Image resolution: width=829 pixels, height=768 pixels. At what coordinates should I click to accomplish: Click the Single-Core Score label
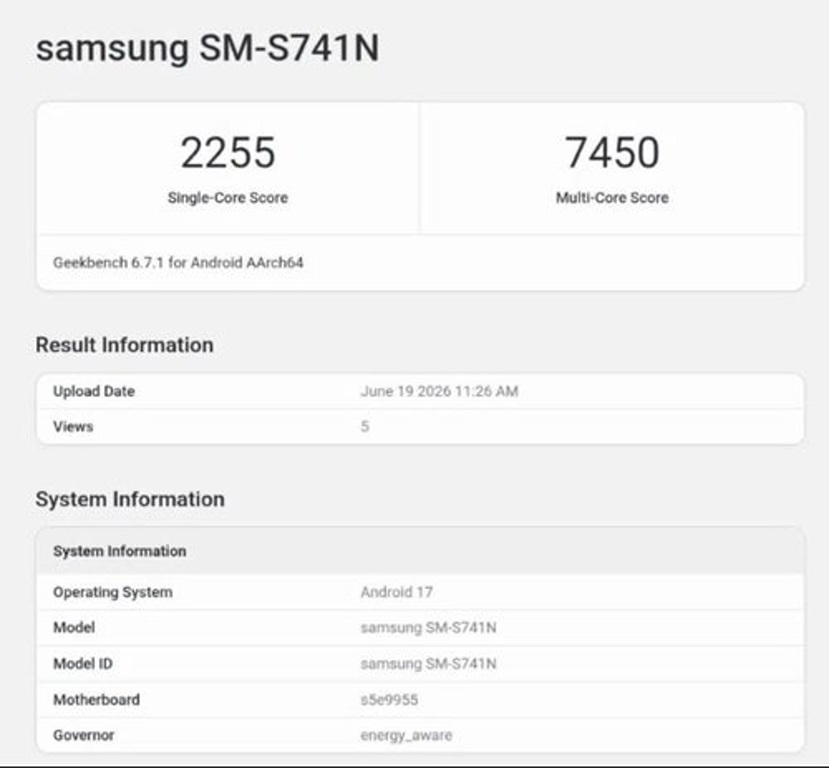[228, 198]
